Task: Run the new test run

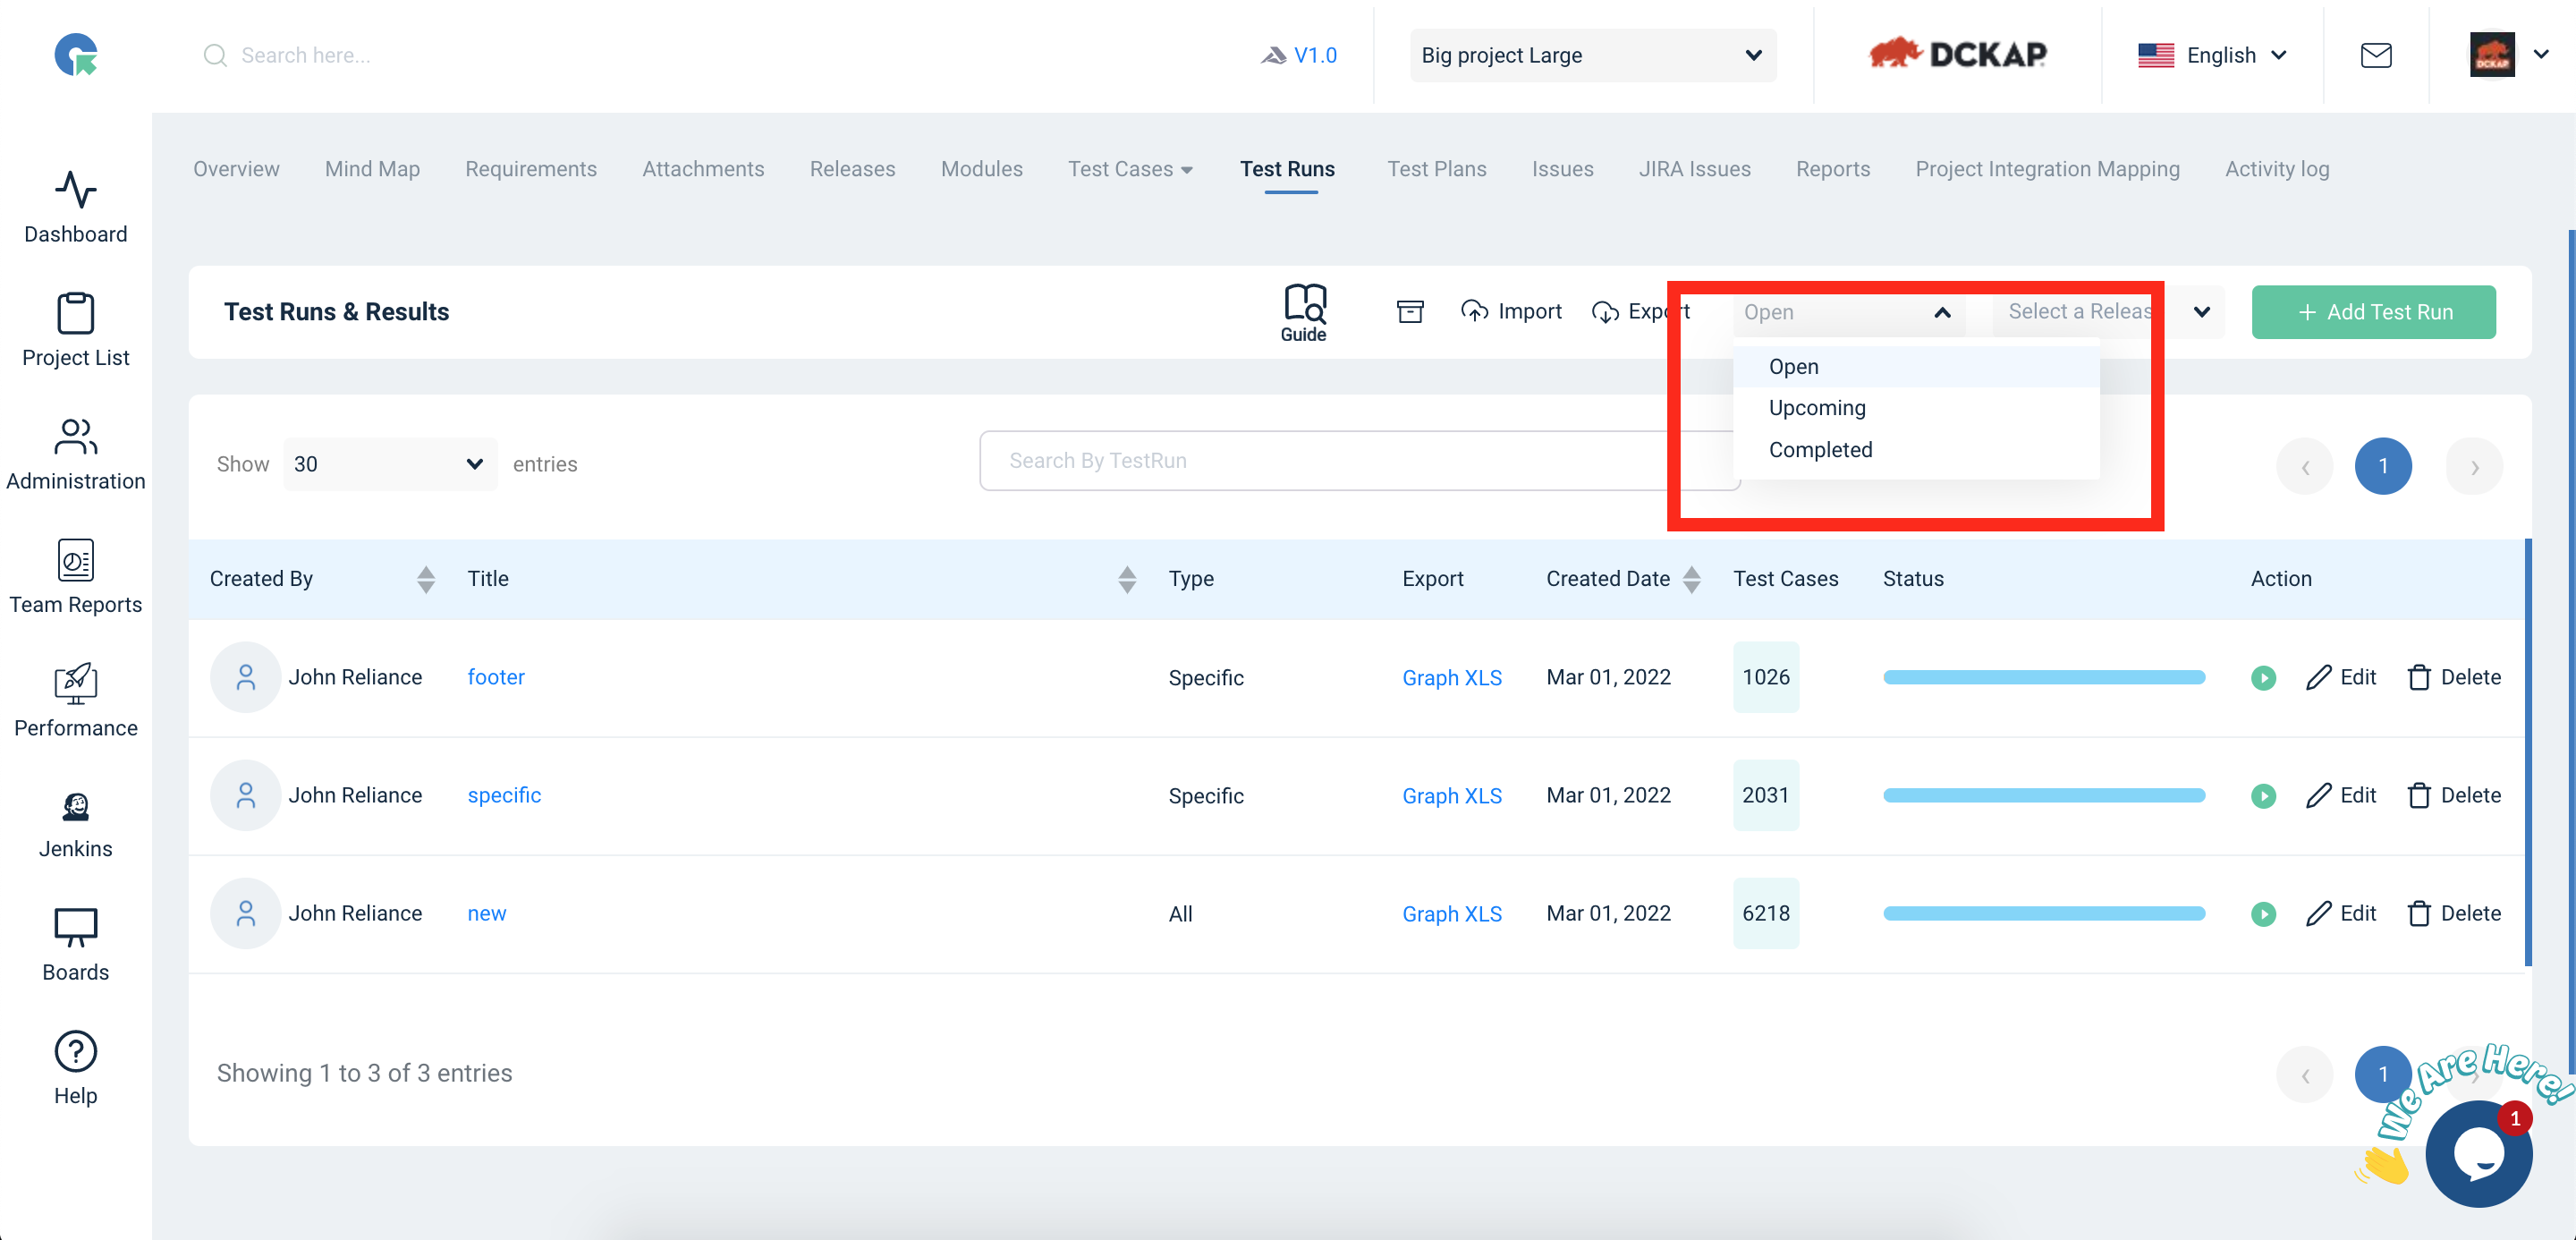Action: (2263, 913)
